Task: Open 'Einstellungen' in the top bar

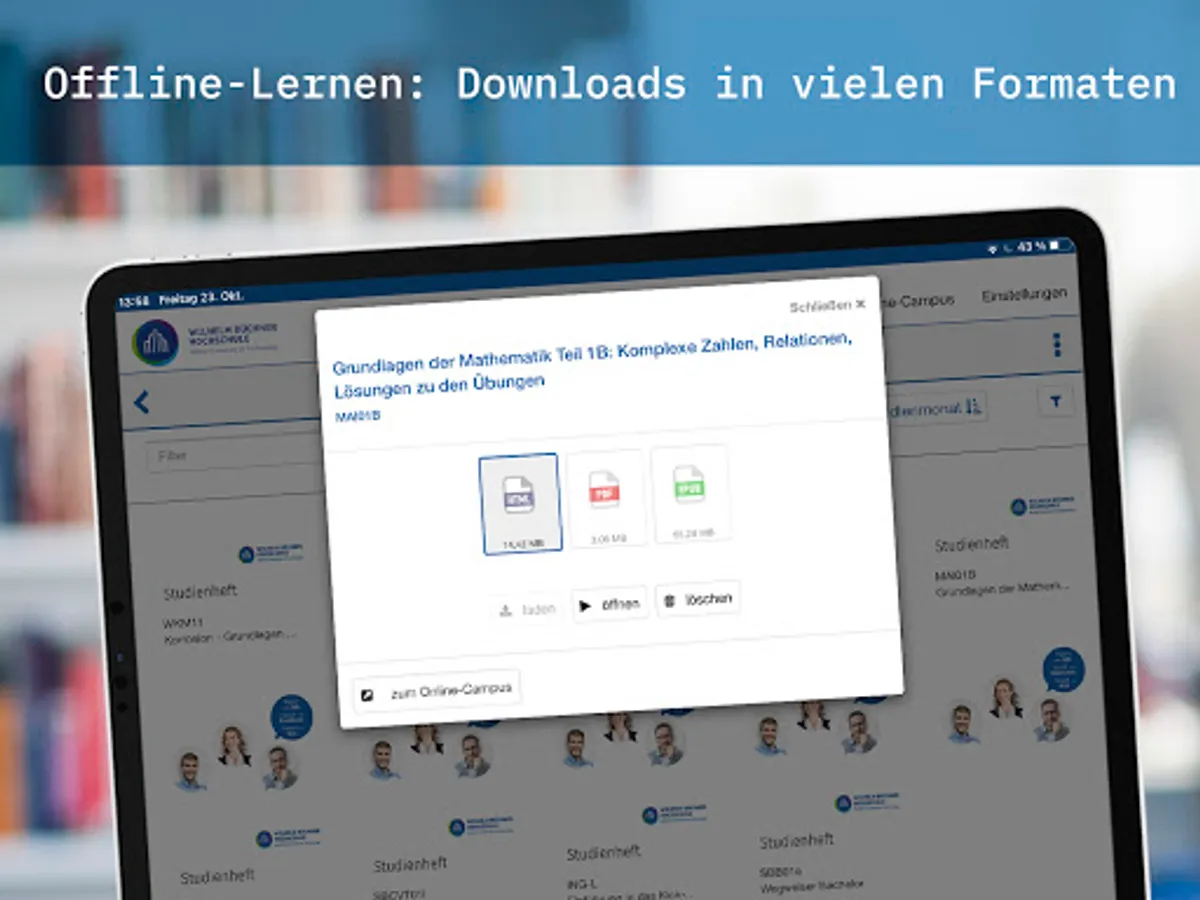Action: pos(1024,295)
